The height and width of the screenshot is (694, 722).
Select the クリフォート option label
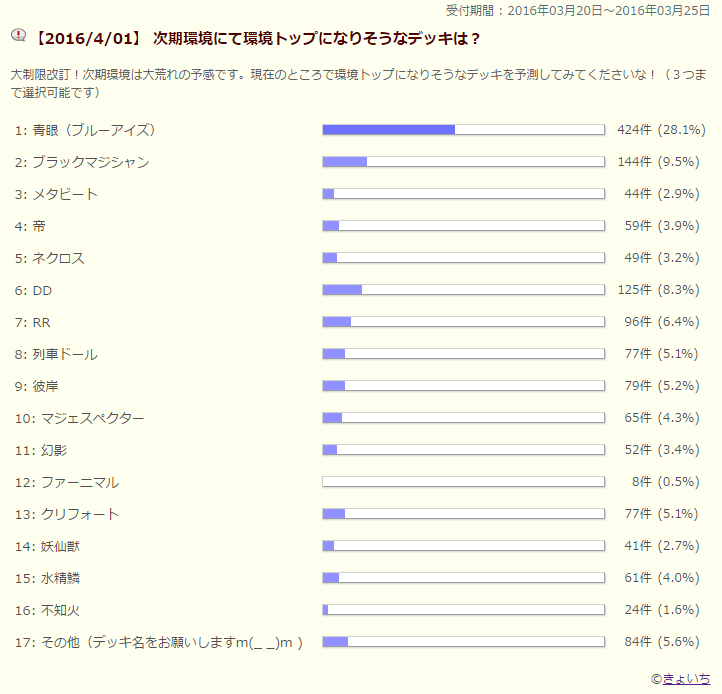[80, 514]
